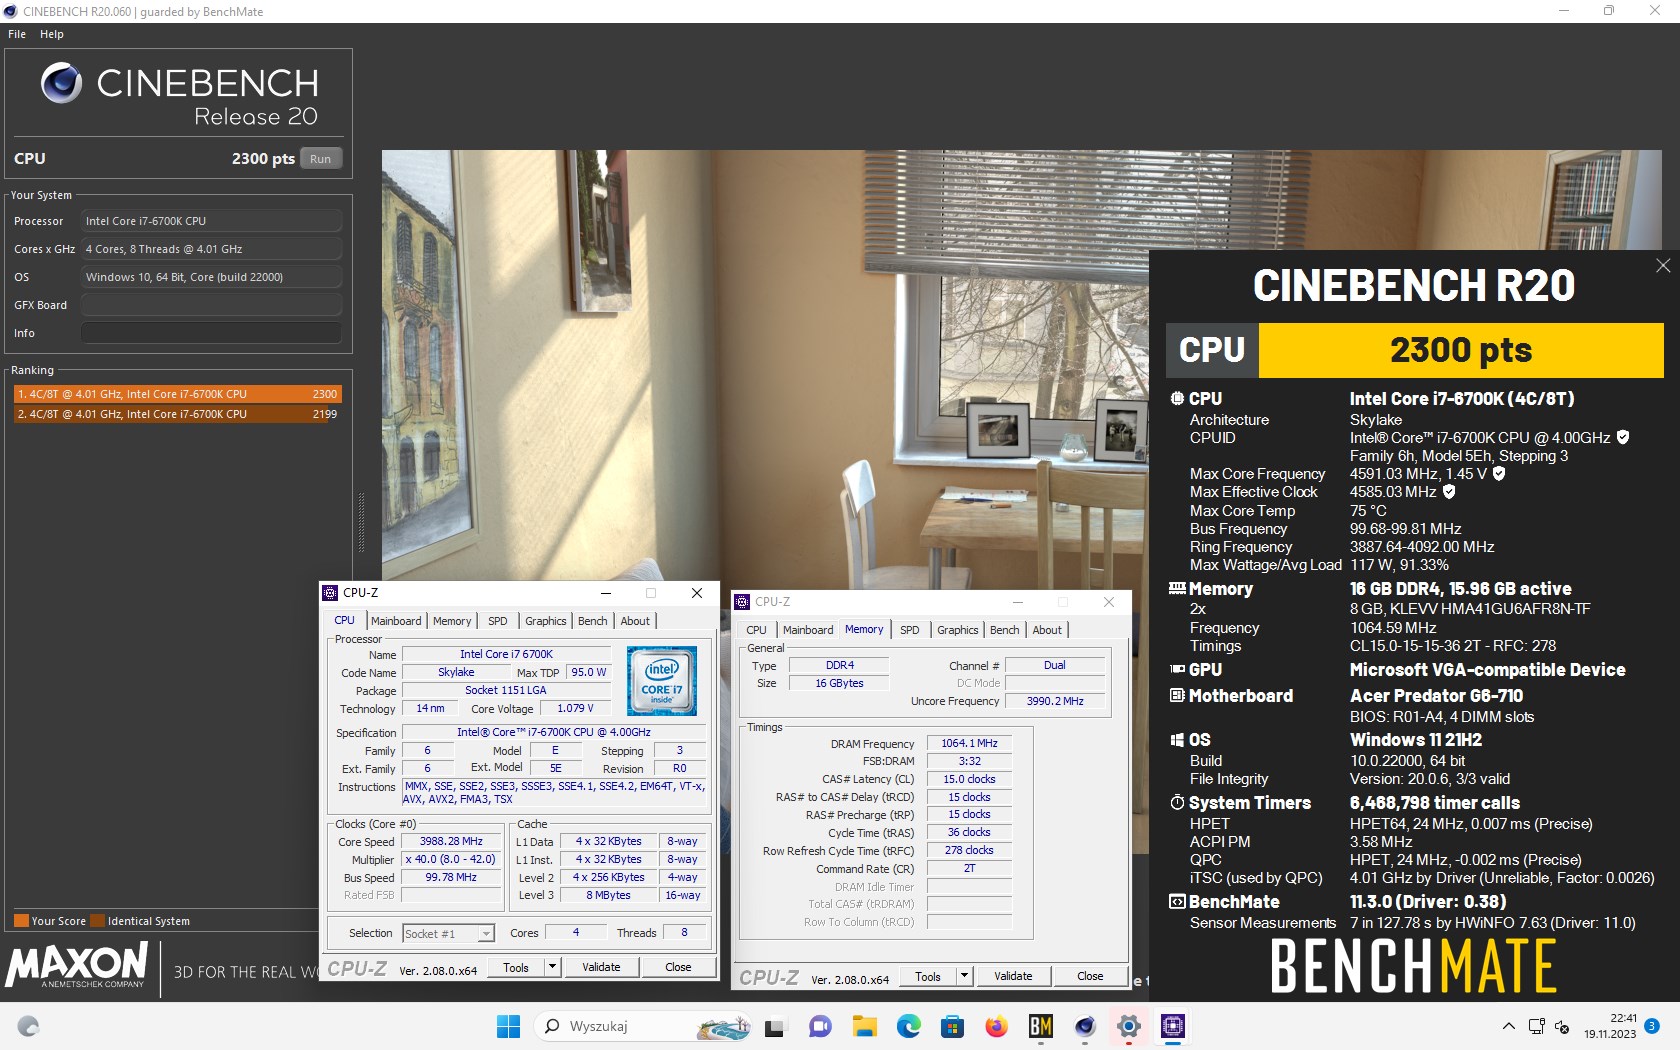The height and width of the screenshot is (1050, 1680).
Task: Click the Tools button in the front CPU-Z window
Action: [516, 967]
